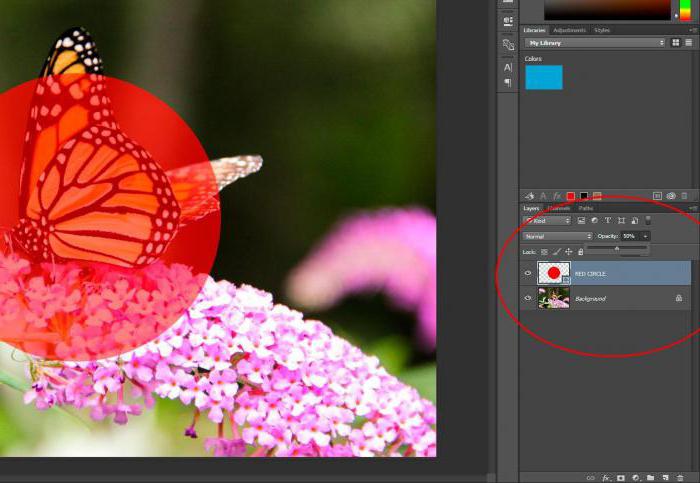Switch library to list view
The height and width of the screenshot is (483, 700).
coord(688,42)
